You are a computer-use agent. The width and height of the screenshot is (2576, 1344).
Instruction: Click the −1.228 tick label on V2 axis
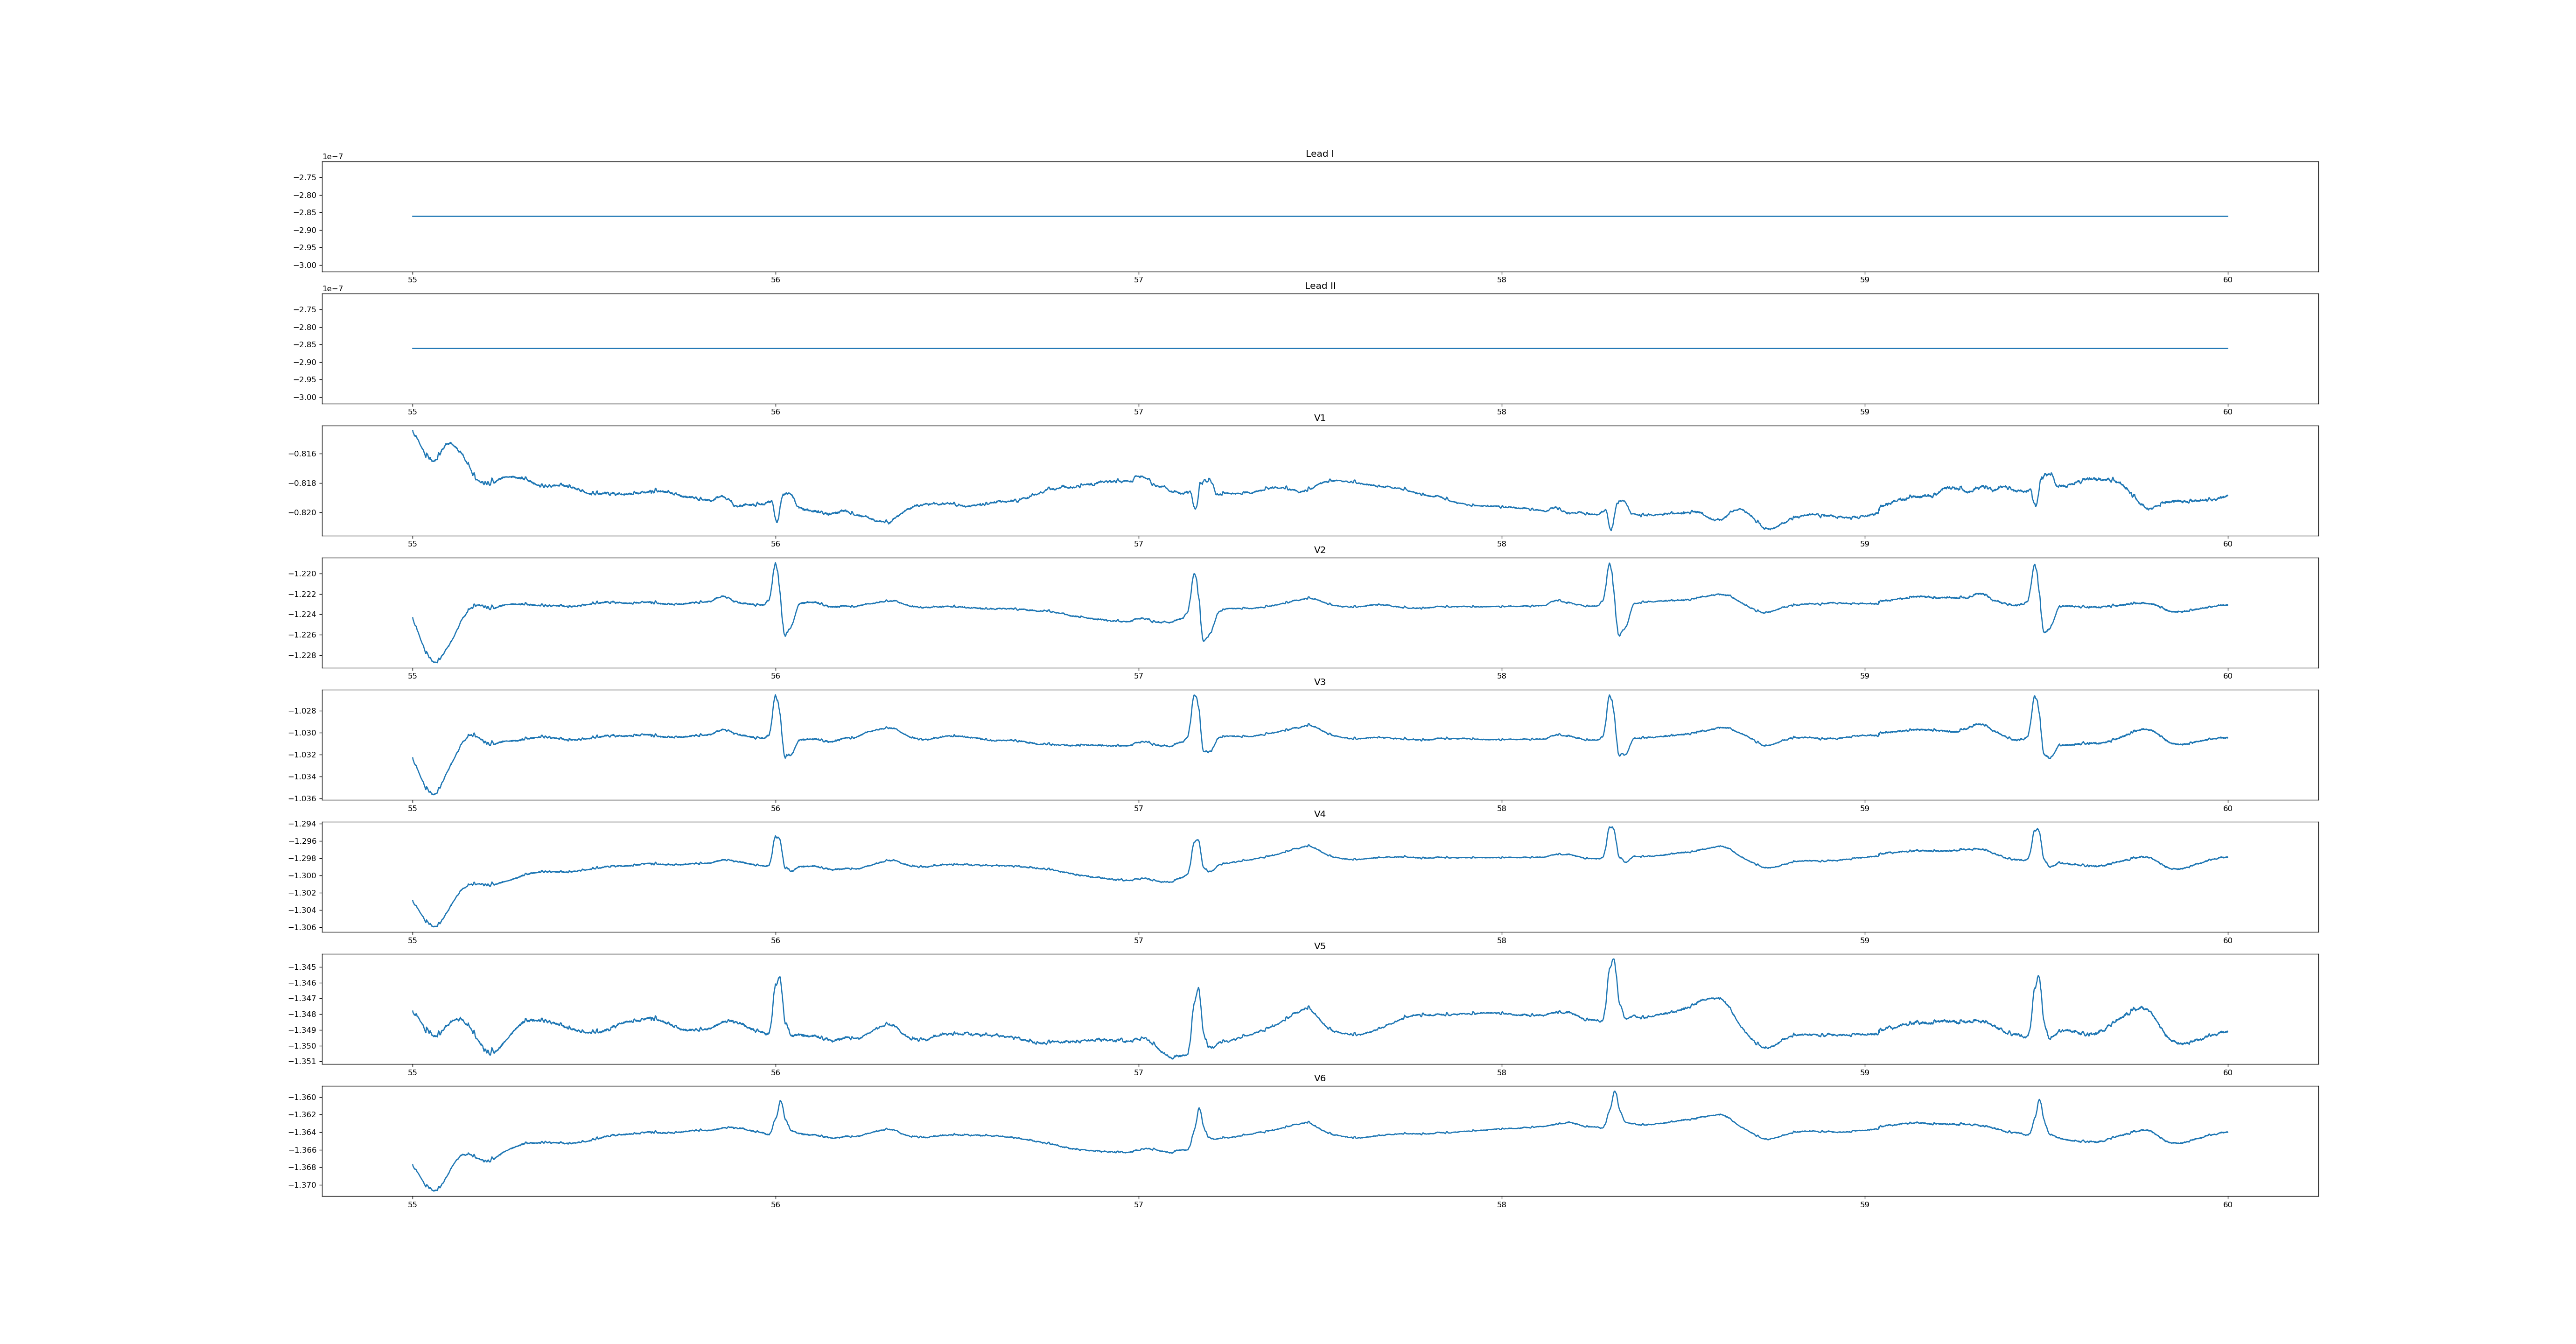point(303,656)
